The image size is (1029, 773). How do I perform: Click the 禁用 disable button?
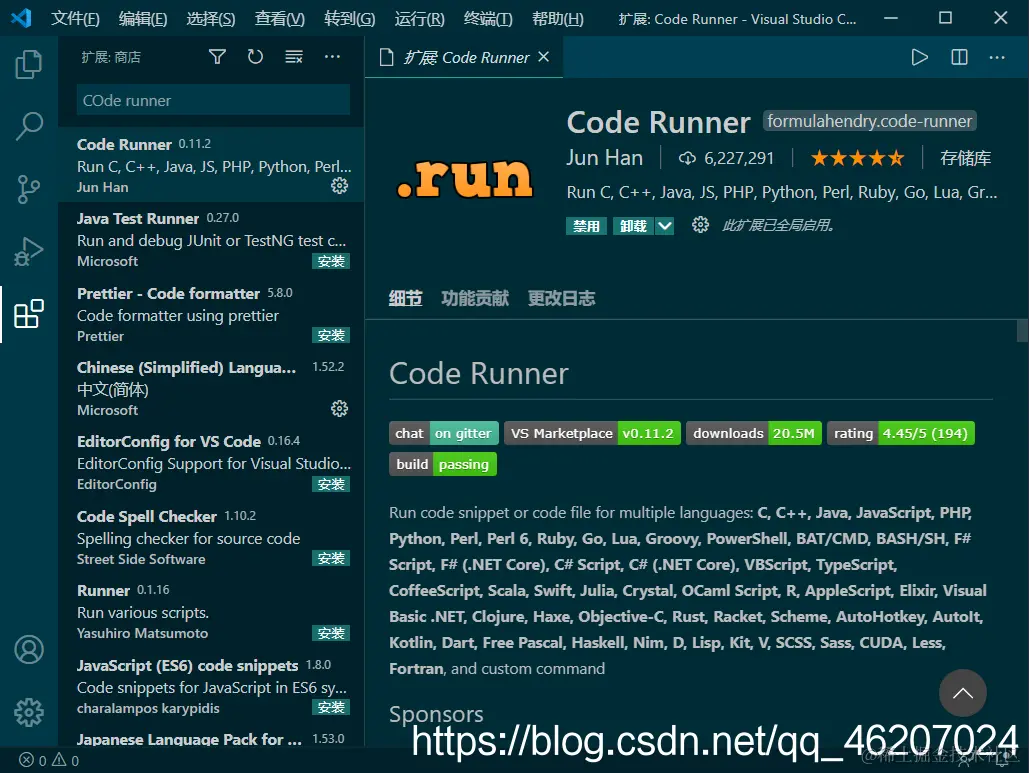586,226
